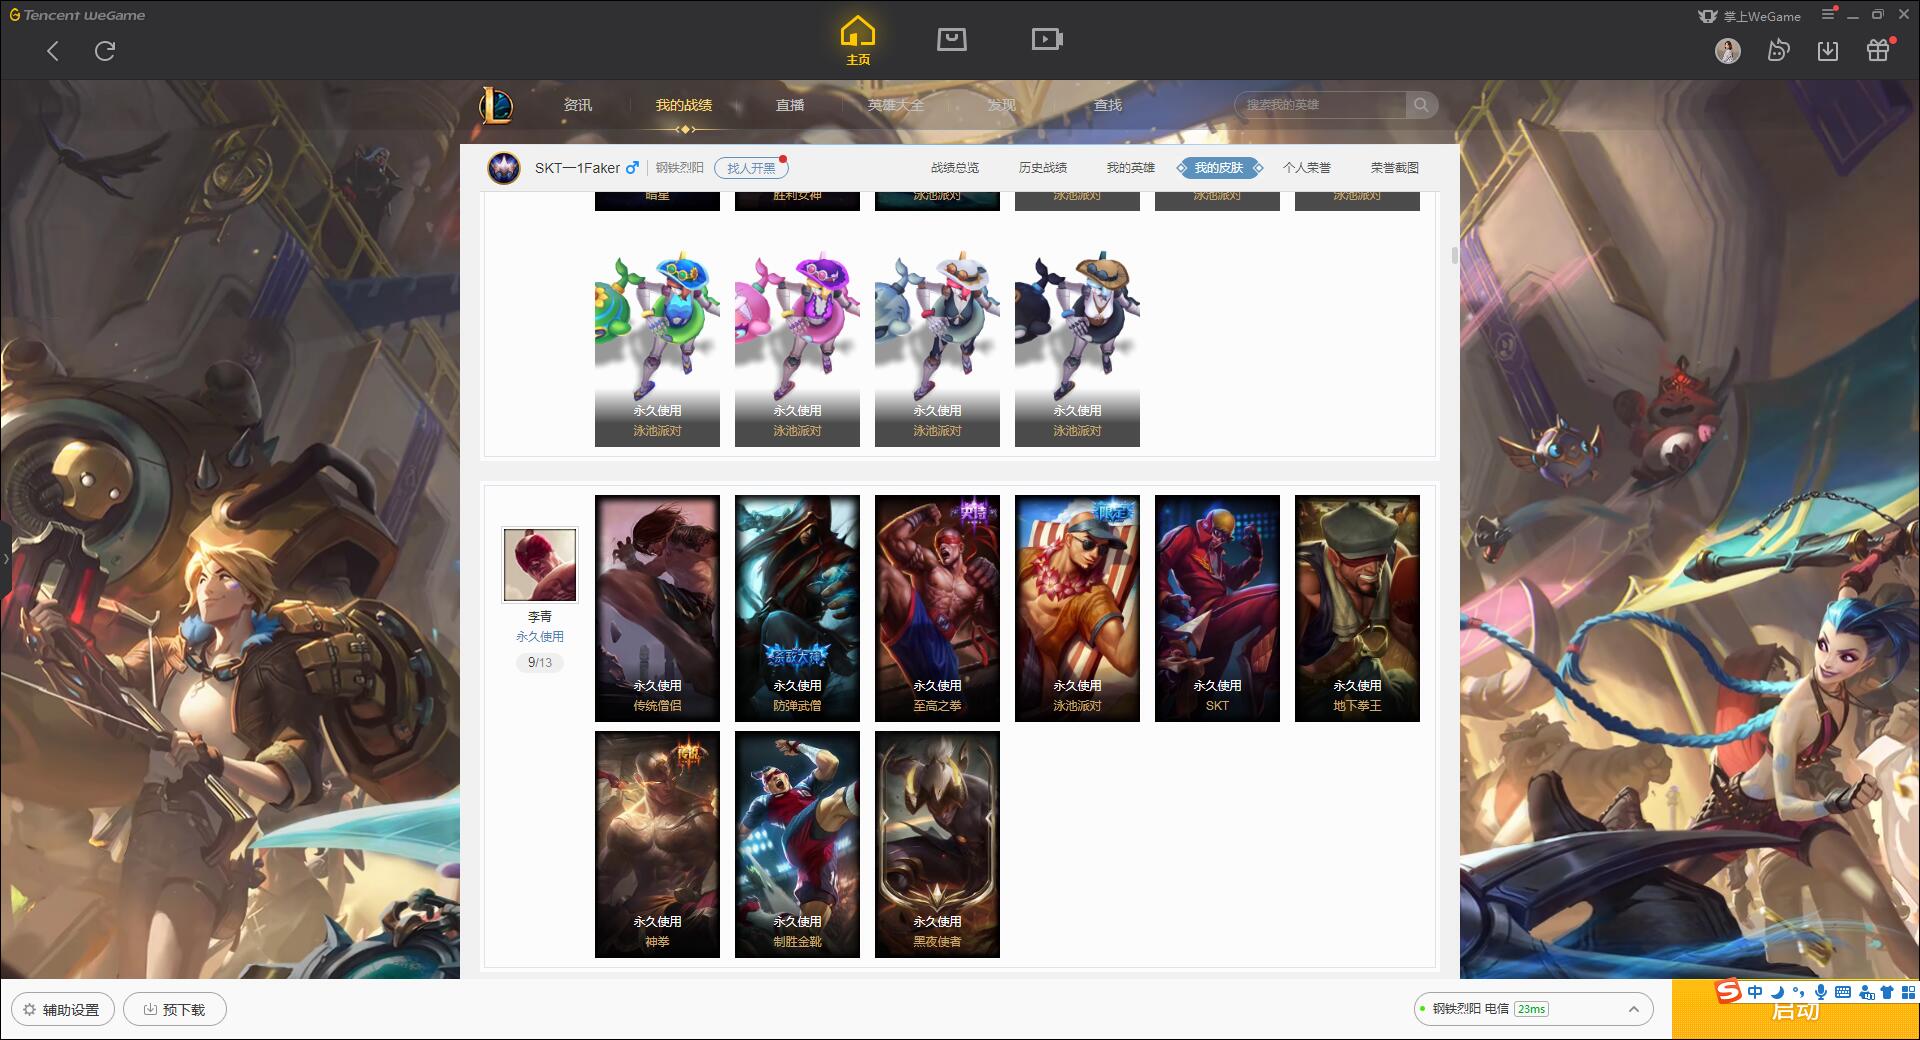Screen dimensions: 1920x1040
Task: Click the Sogou S input method logo
Action: pos(1728,992)
